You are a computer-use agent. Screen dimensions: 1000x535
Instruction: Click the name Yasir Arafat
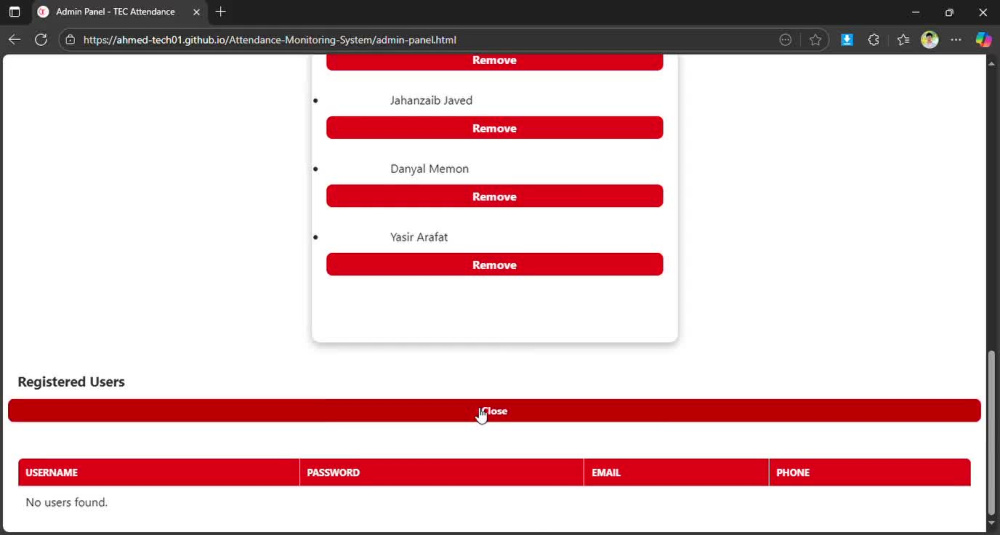pos(419,237)
